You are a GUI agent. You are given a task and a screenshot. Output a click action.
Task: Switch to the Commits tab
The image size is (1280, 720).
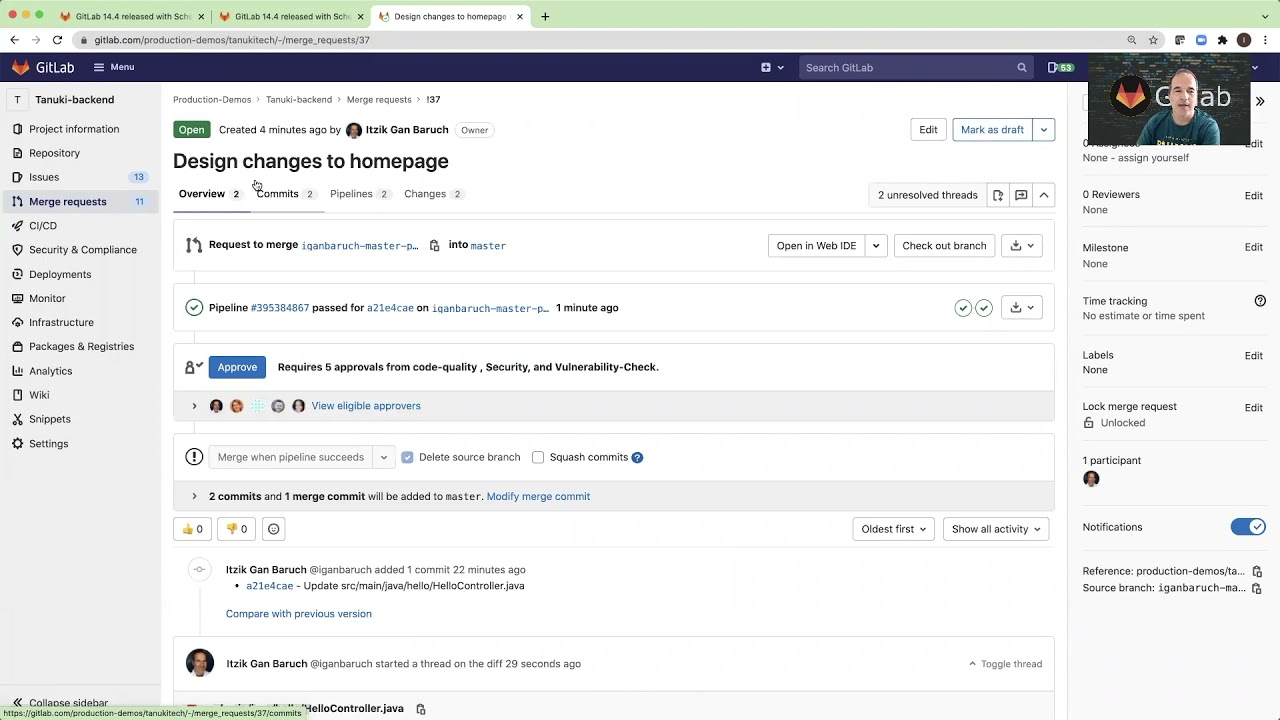click(285, 194)
